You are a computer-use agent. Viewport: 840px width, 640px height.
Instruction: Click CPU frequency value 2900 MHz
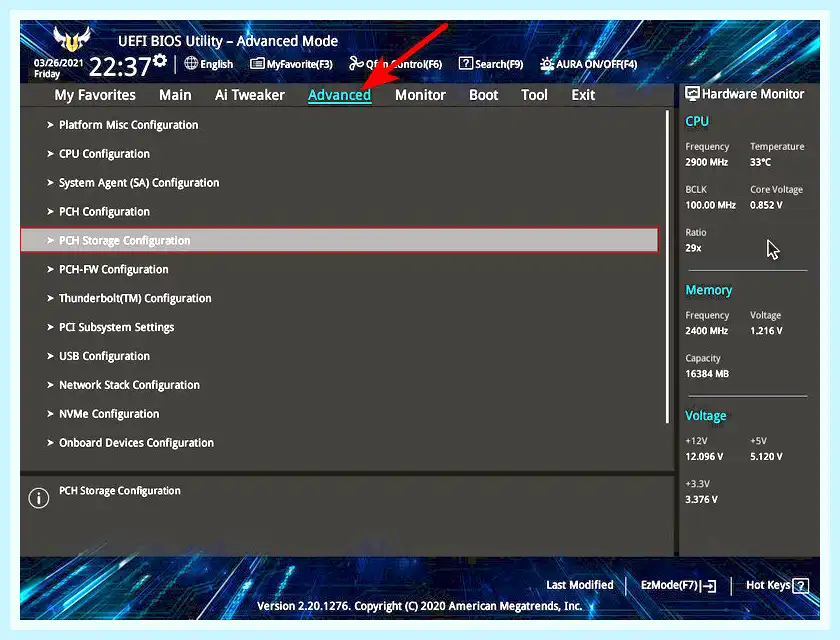tap(706, 162)
